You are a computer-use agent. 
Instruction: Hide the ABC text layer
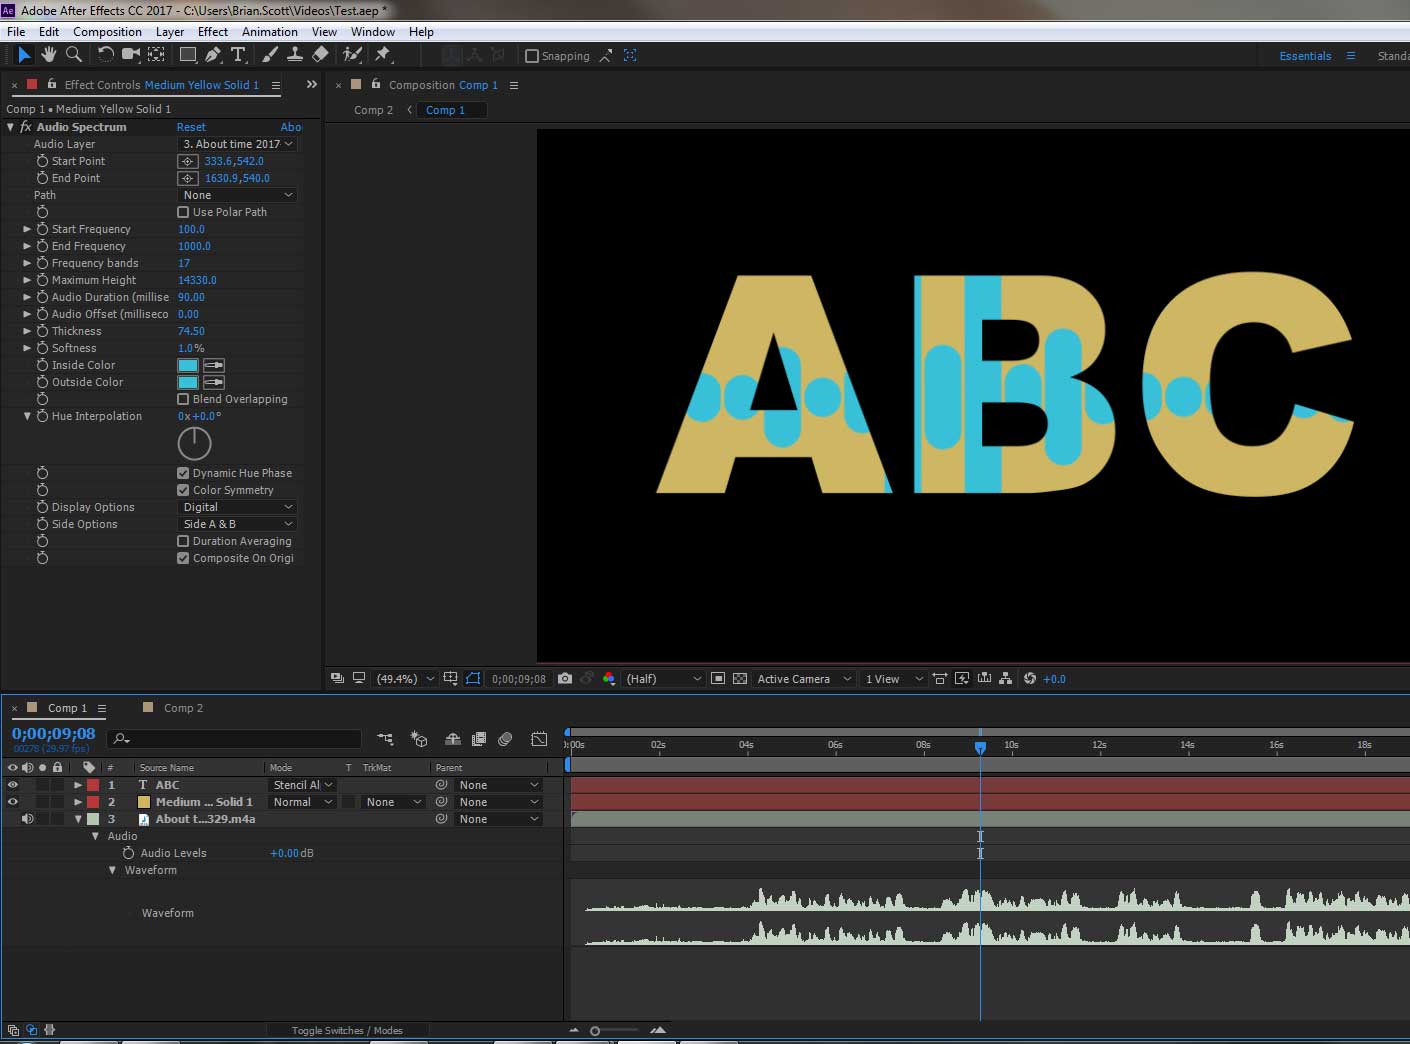click(x=13, y=785)
